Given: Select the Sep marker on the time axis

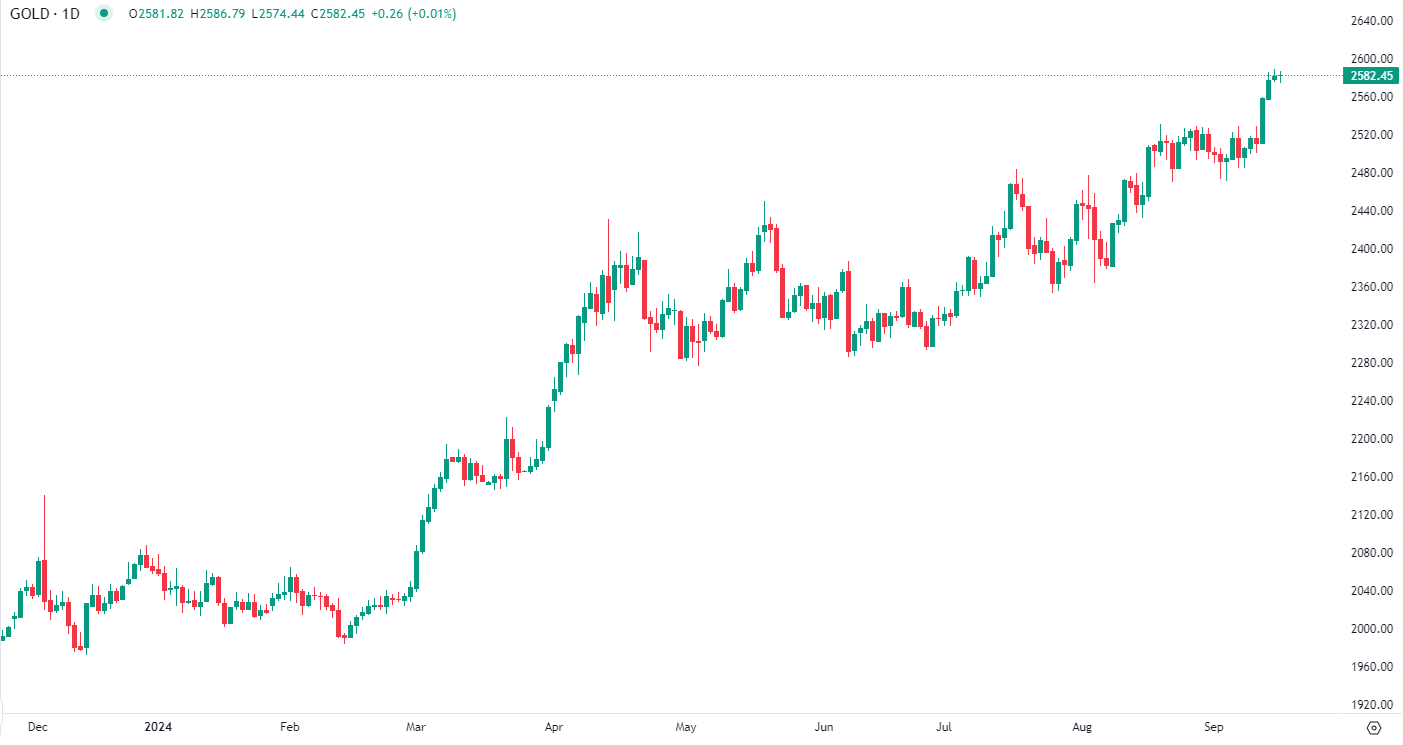Looking at the screenshot, I should (1214, 726).
